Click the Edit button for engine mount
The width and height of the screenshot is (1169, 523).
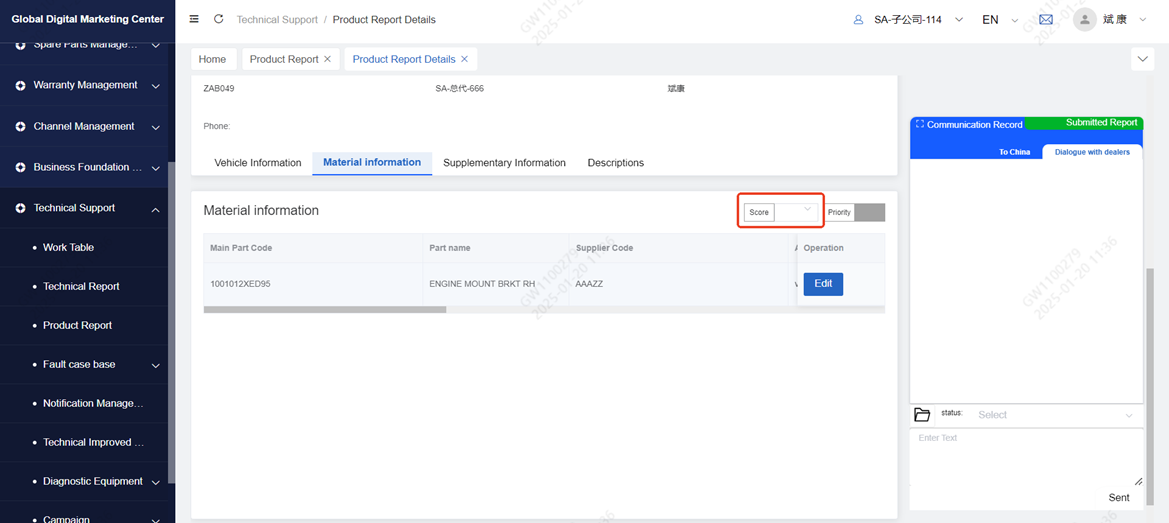[x=823, y=284]
